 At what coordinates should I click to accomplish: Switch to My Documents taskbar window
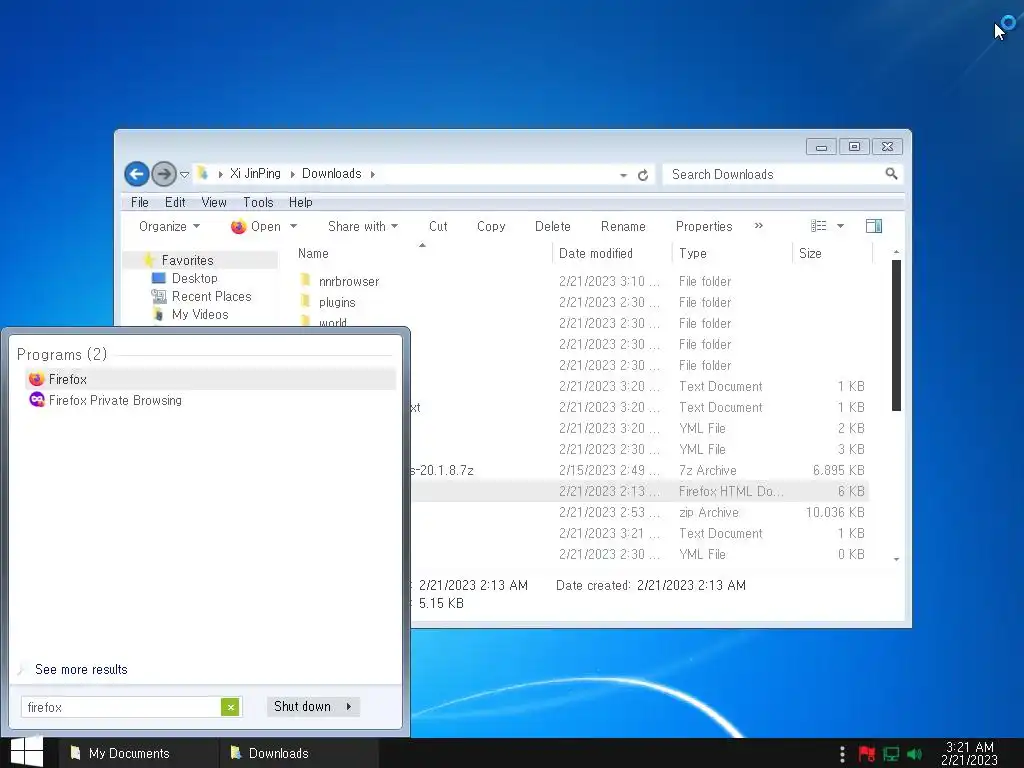coord(138,754)
